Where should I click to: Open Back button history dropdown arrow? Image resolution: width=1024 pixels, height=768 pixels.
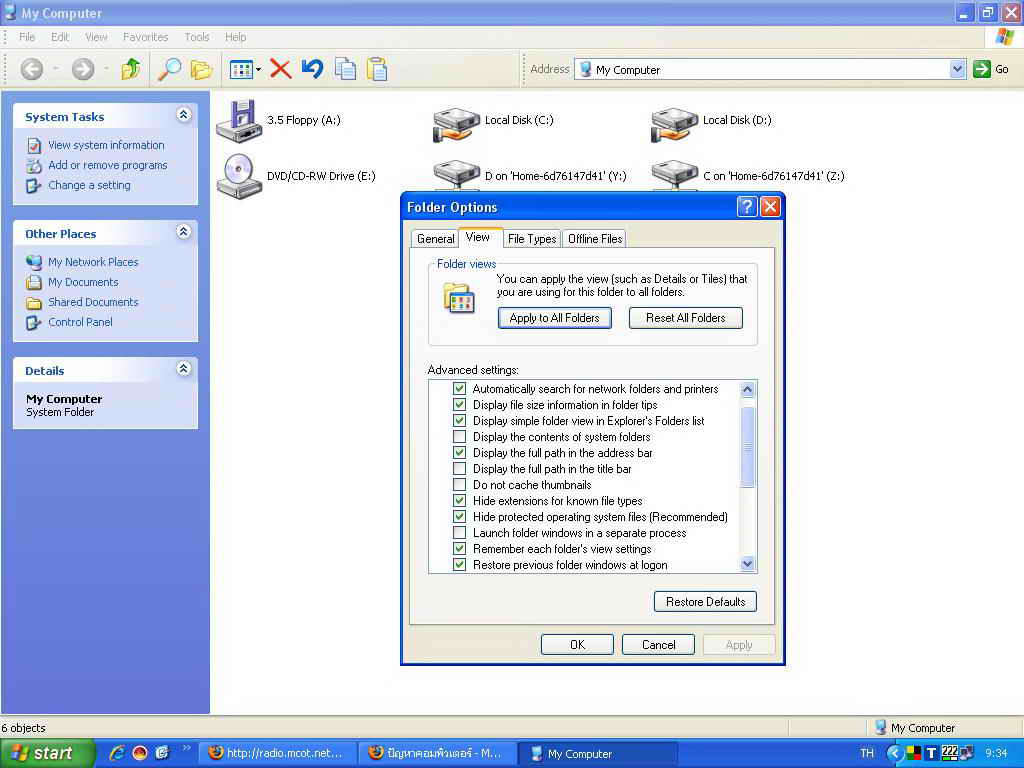55,69
